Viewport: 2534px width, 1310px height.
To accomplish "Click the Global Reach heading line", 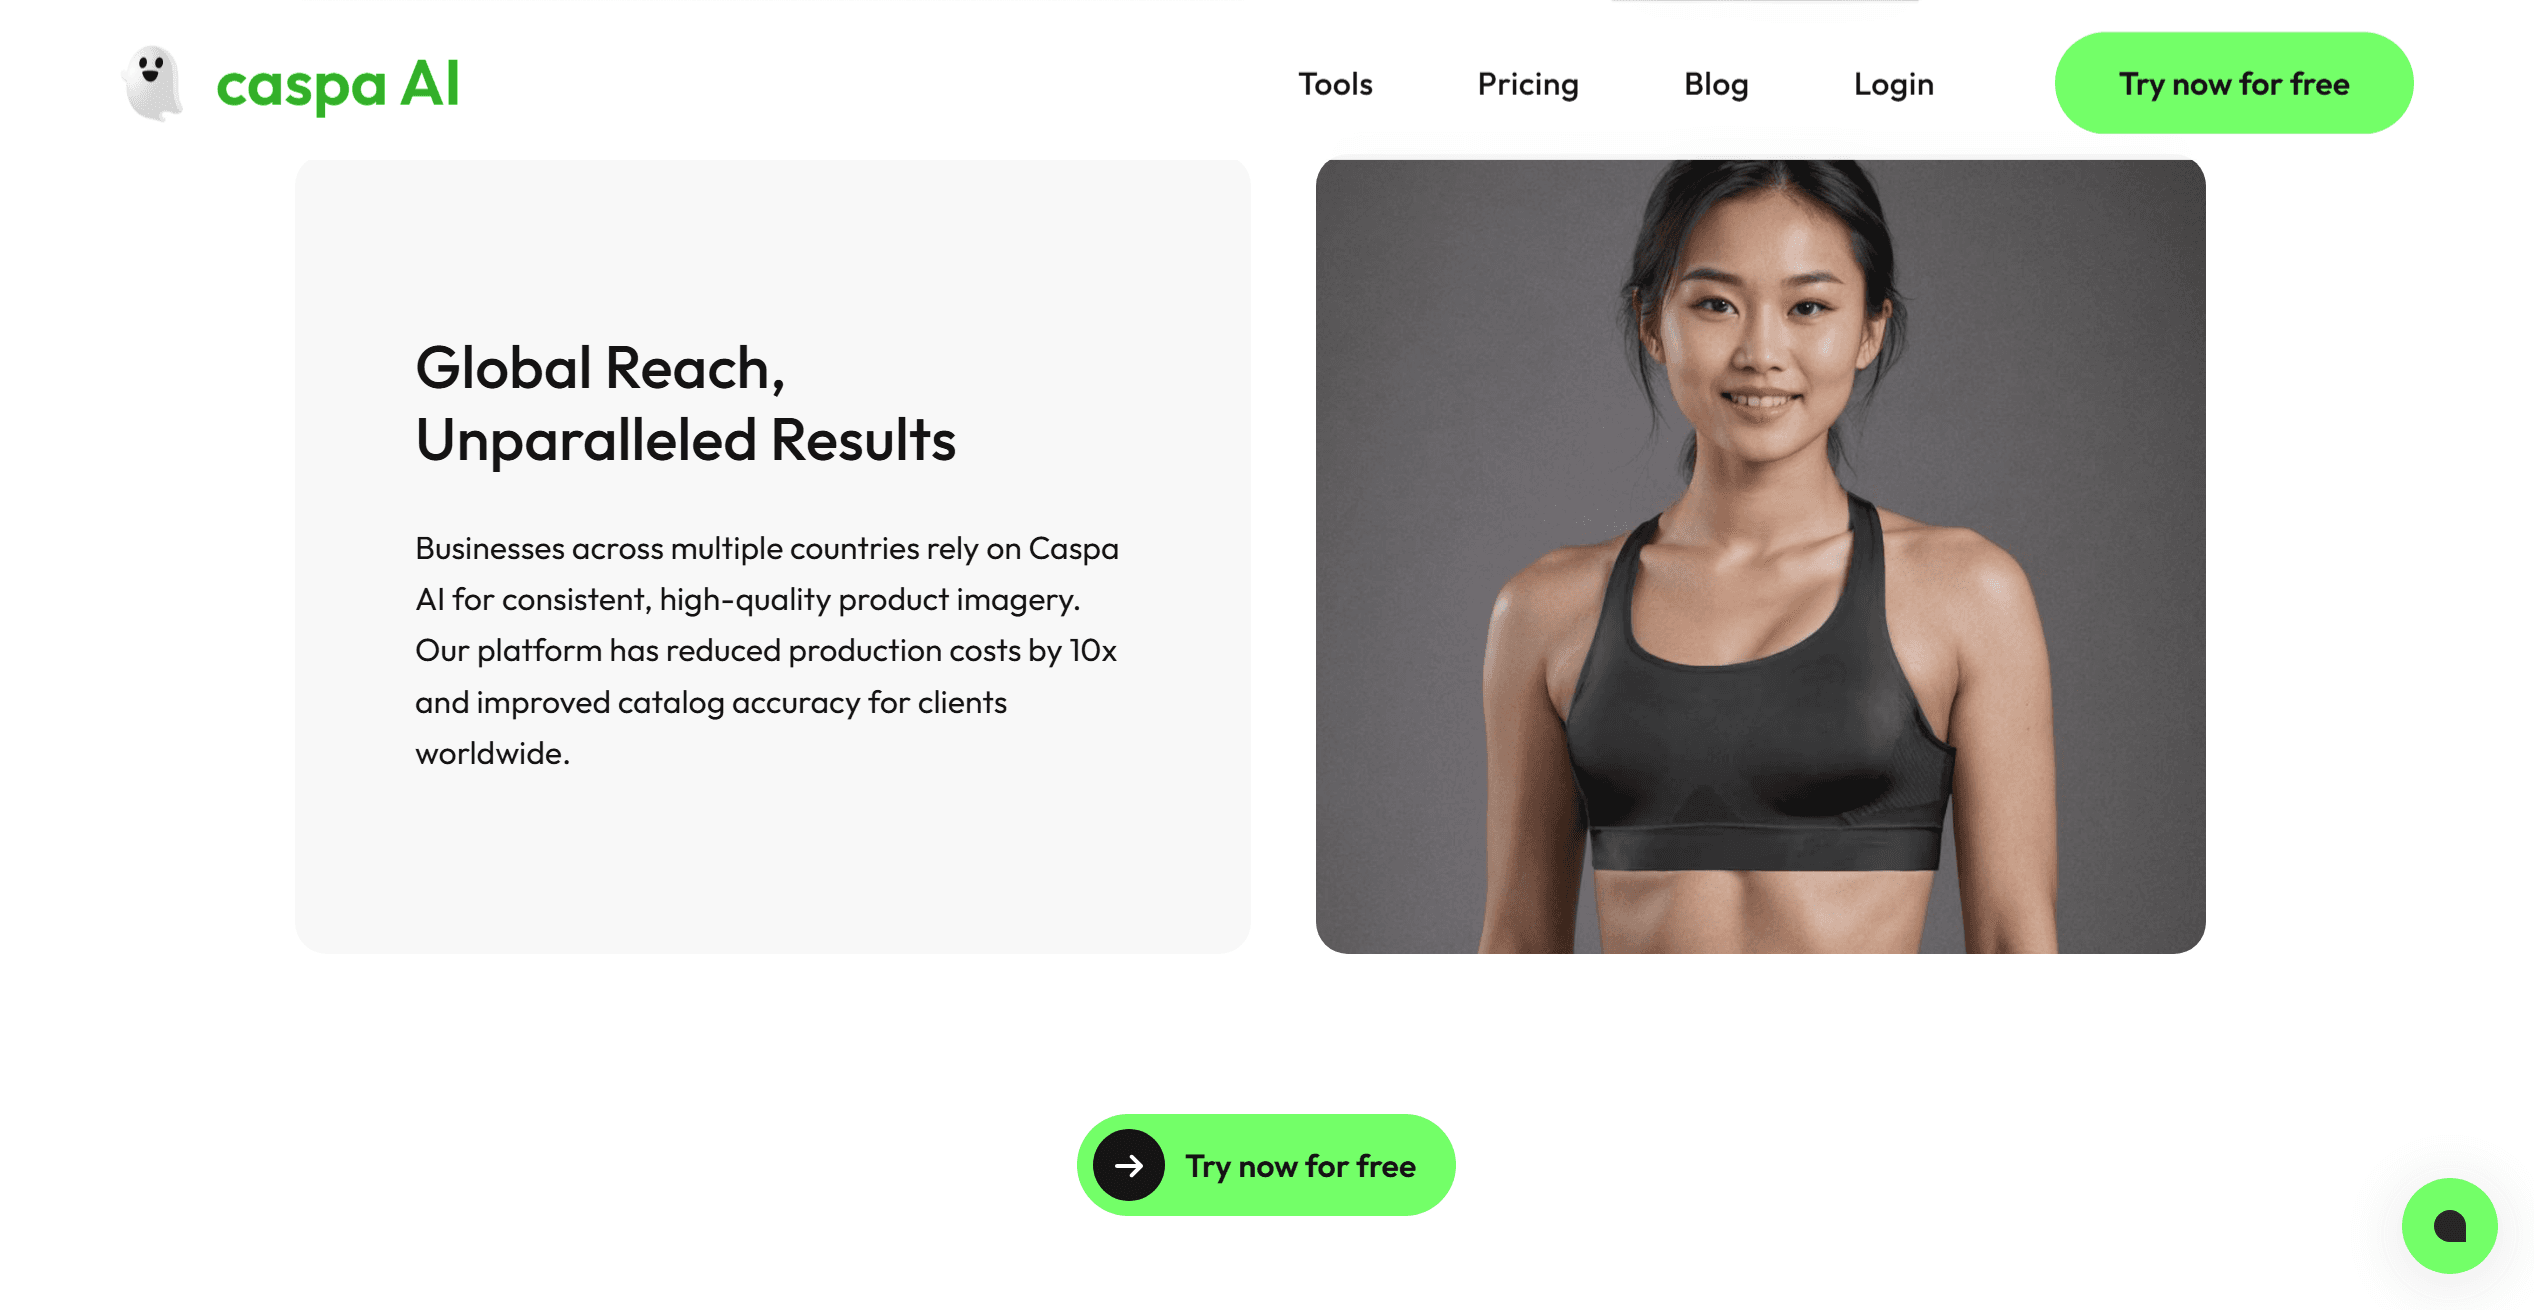I will tap(600, 368).
